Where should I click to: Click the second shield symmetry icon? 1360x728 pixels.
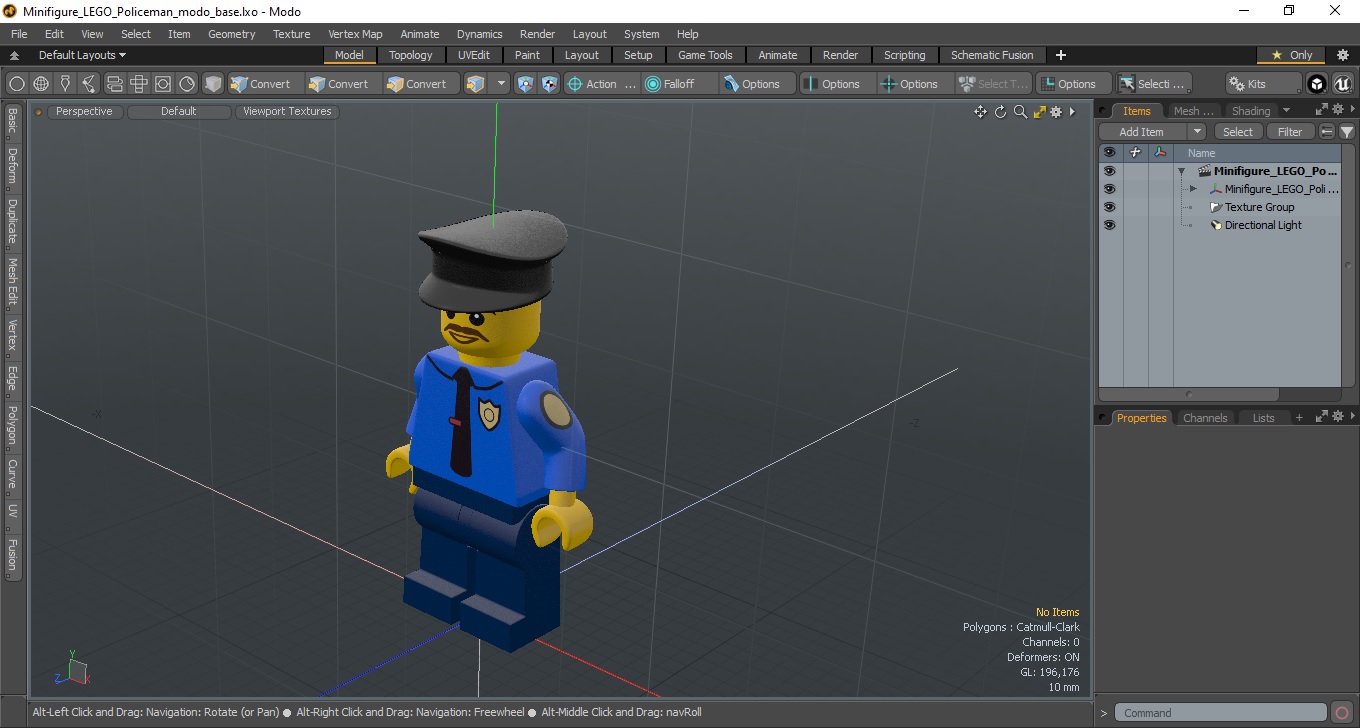coord(549,84)
